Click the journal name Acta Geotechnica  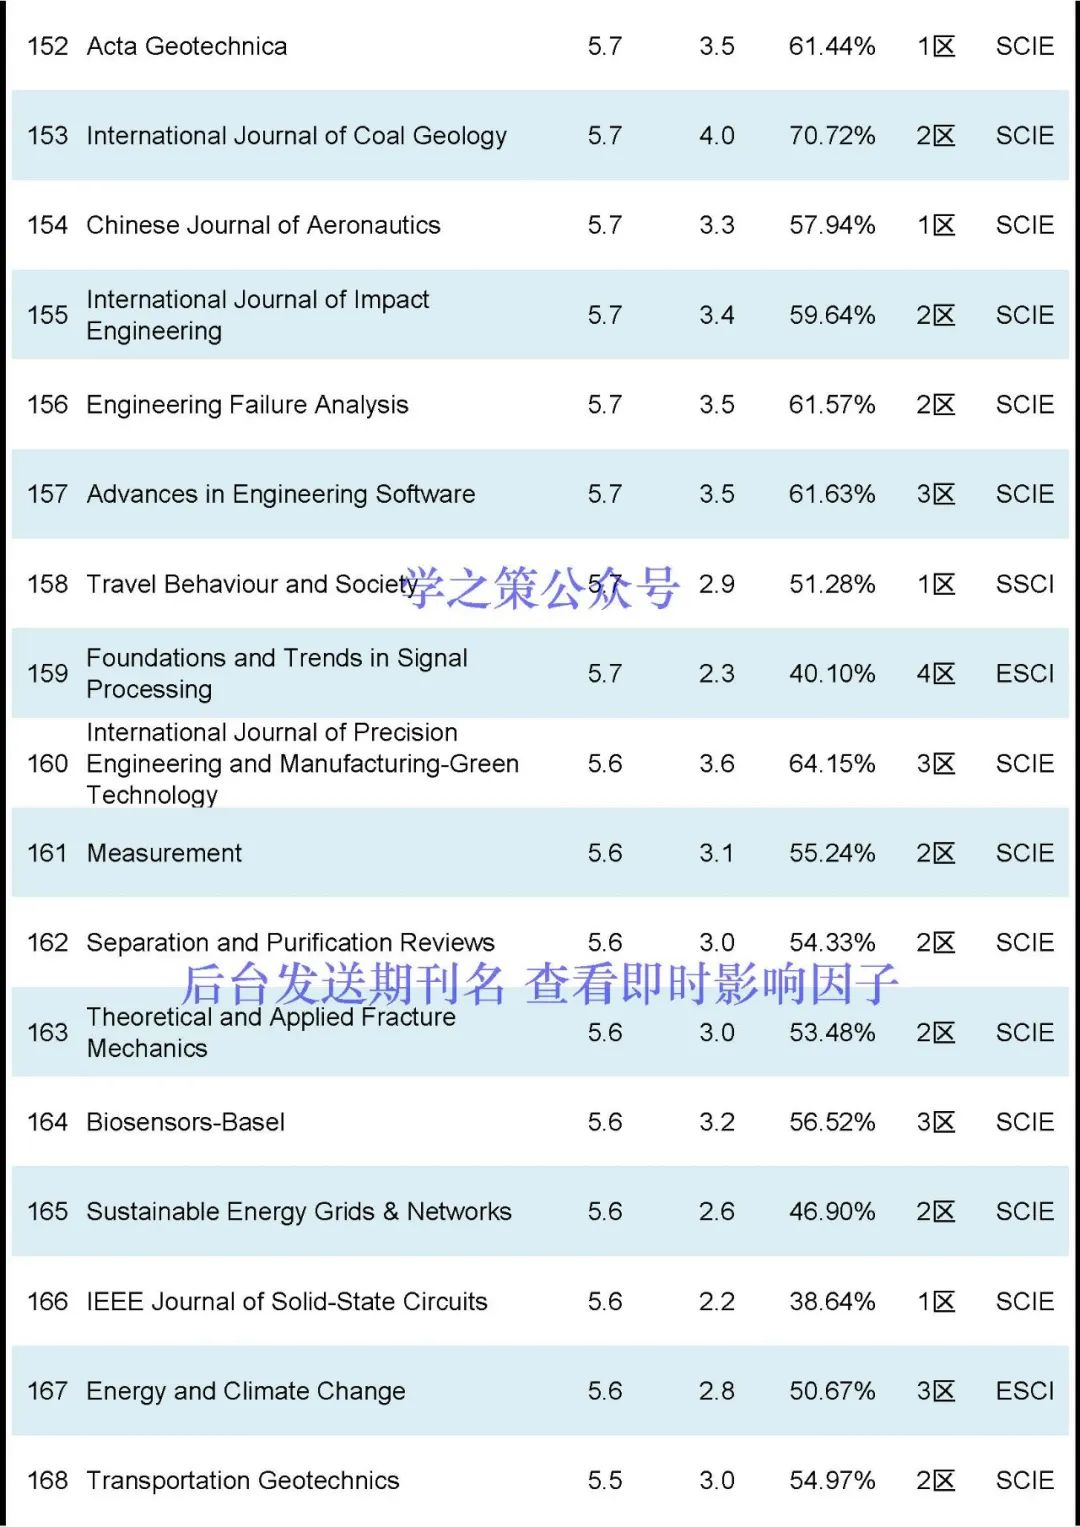187,46
